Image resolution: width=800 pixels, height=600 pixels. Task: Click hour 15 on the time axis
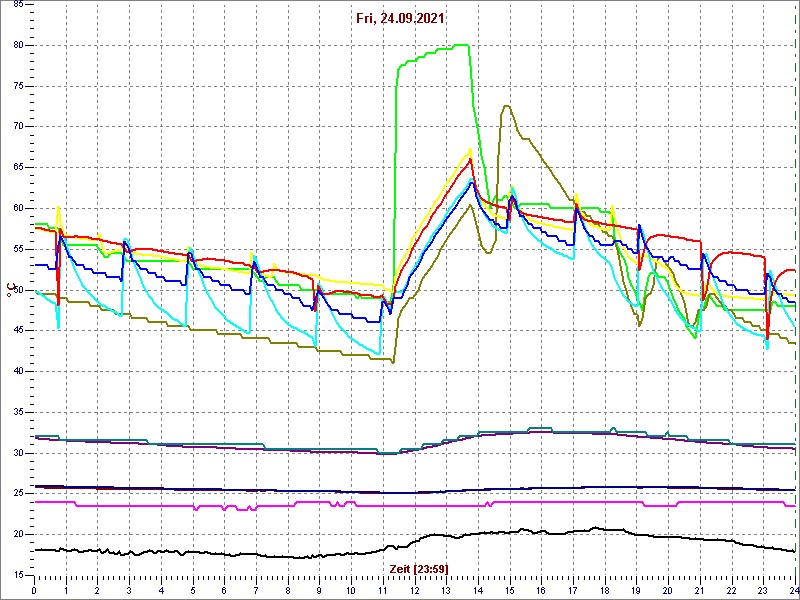click(510, 590)
